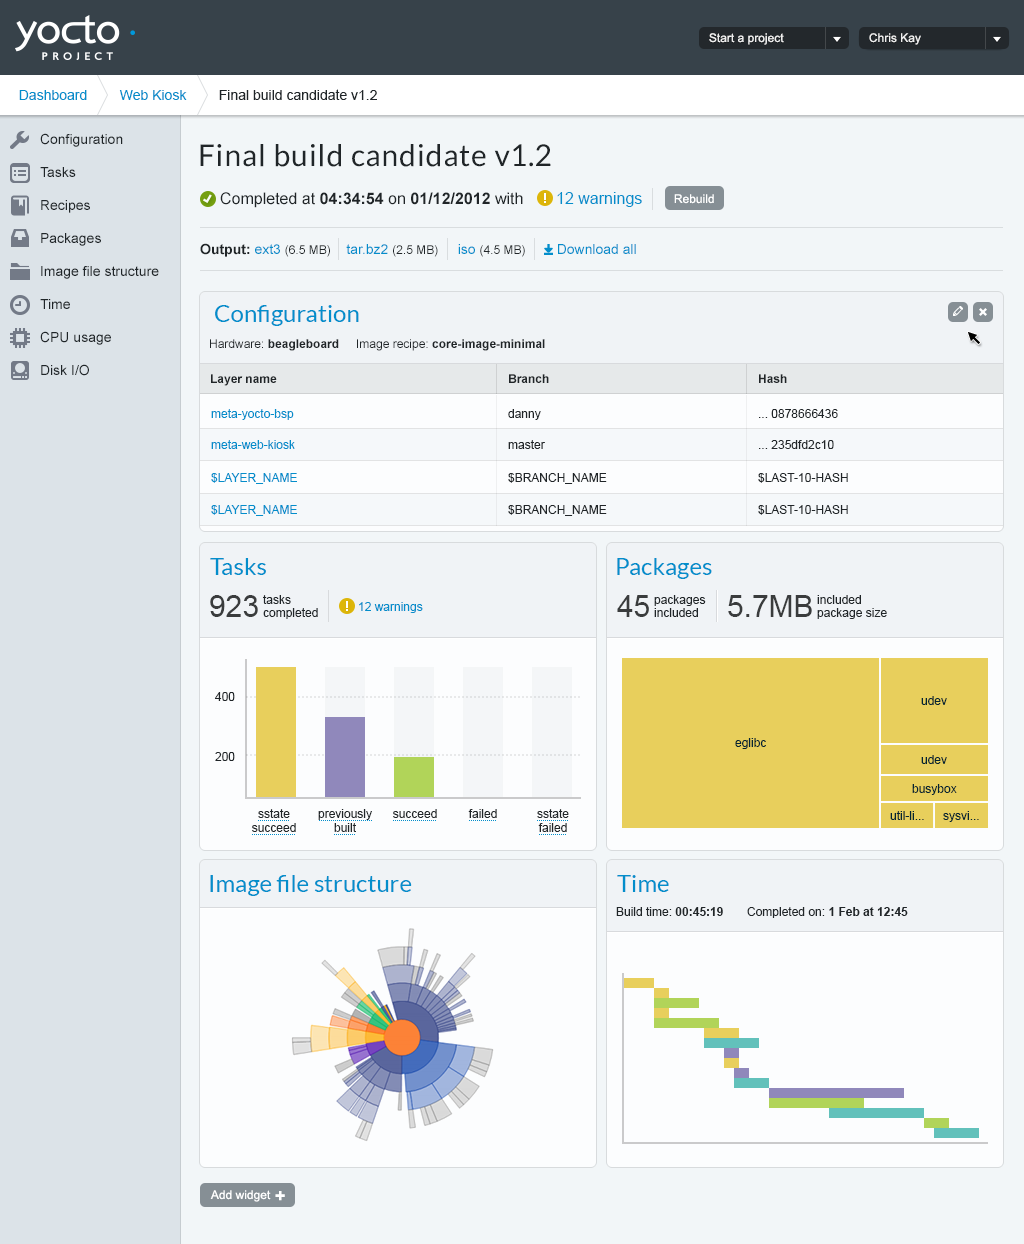Image resolution: width=1024 pixels, height=1244 pixels.
Task: Click the Packages box icon in sidebar
Action: point(19,239)
